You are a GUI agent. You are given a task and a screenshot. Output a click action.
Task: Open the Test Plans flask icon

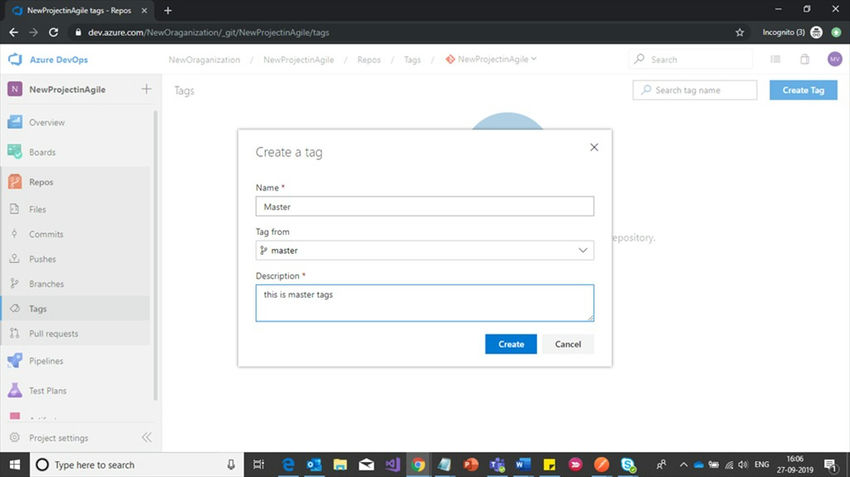click(15, 390)
